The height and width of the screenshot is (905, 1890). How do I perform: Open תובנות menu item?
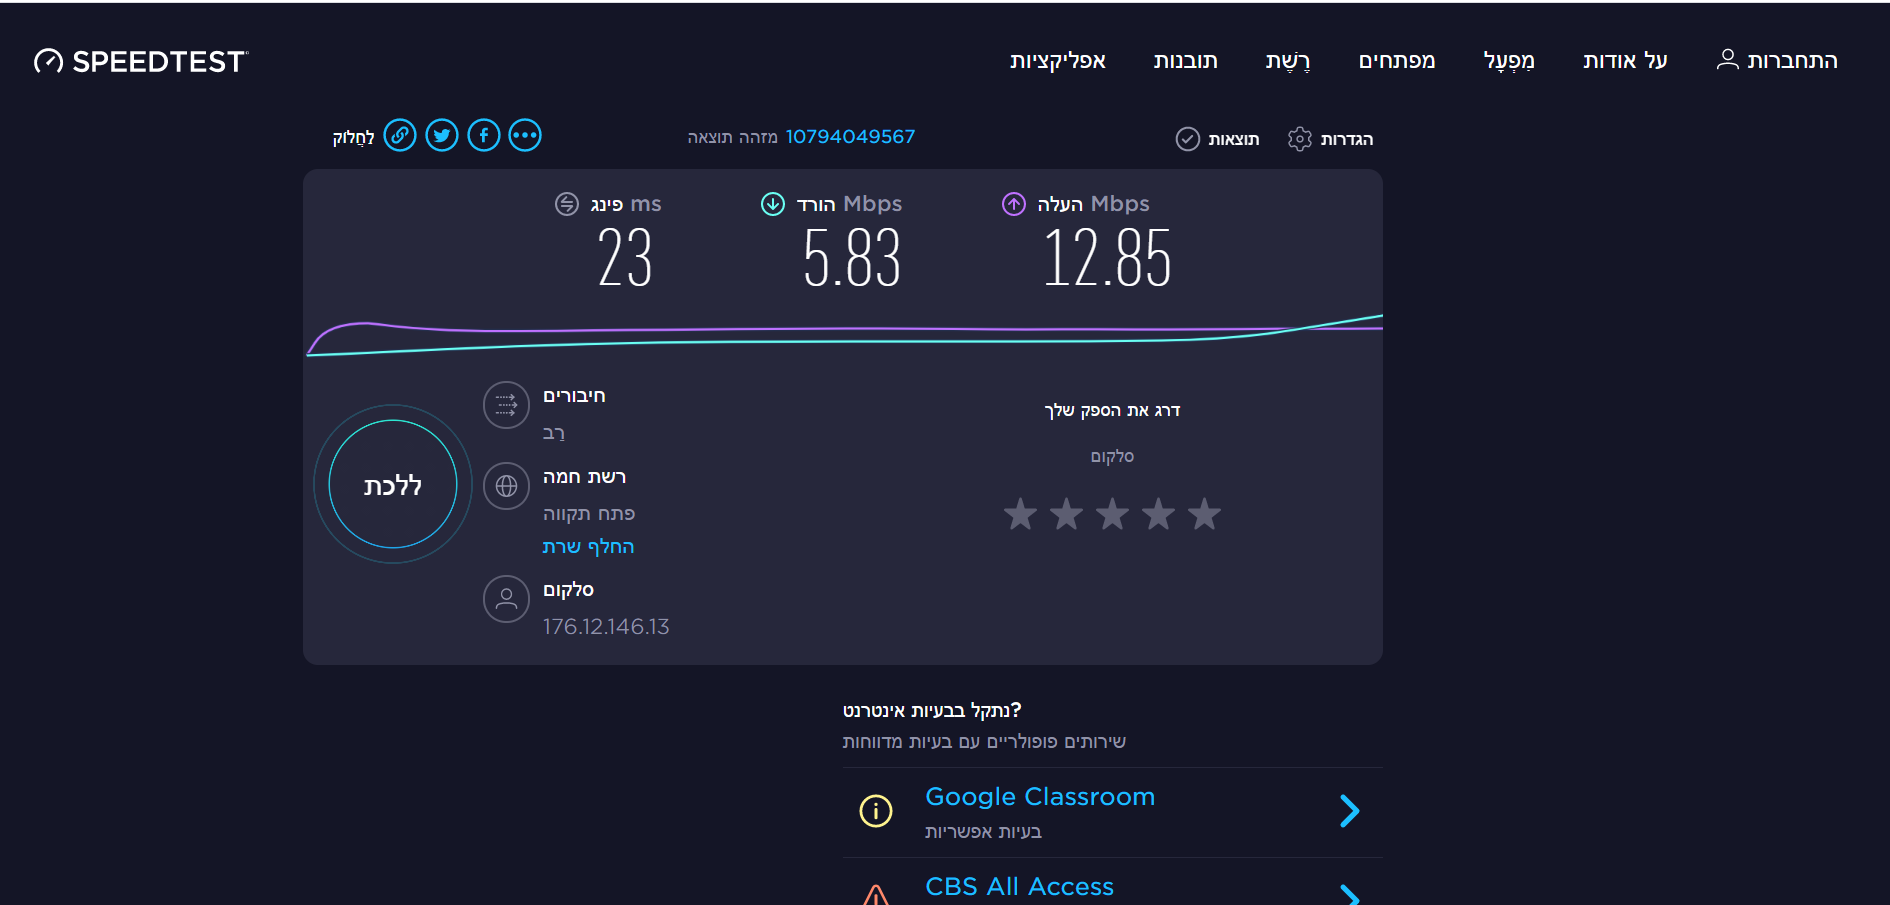click(1186, 61)
